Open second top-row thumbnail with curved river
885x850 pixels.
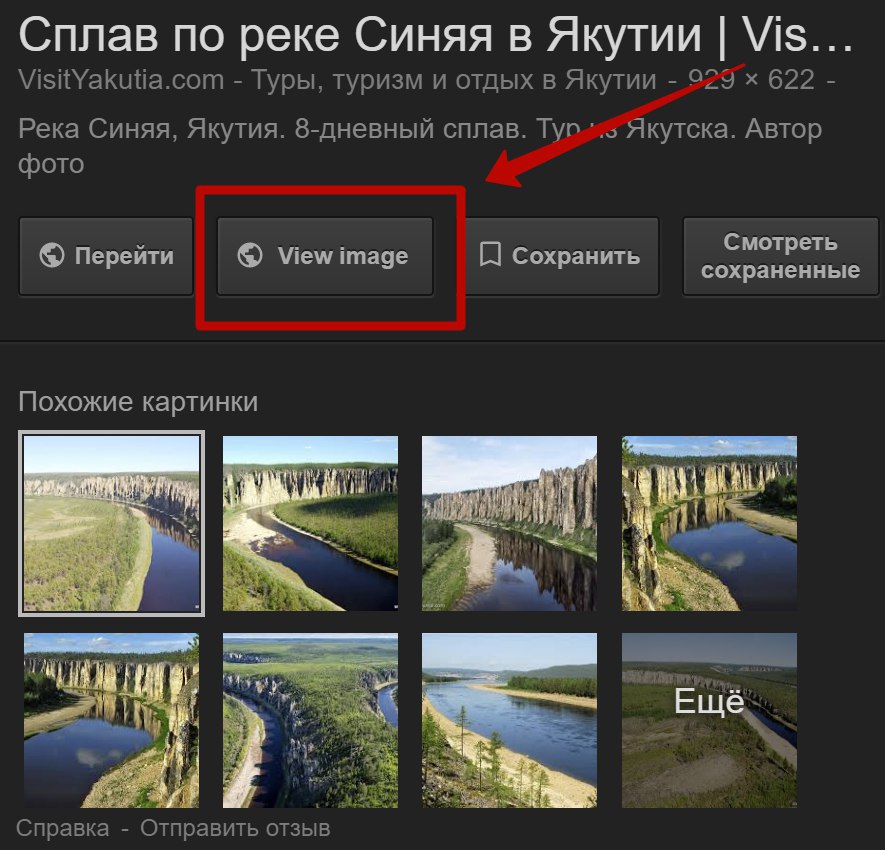pos(310,523)
